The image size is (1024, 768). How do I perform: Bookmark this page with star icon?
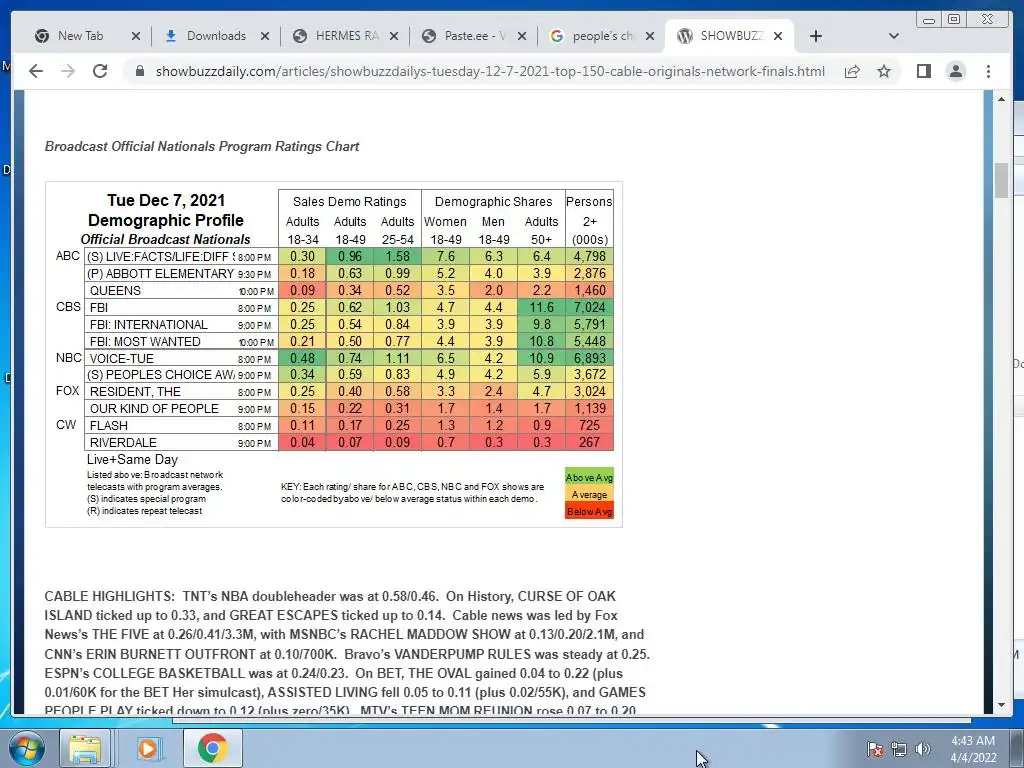click(x=884, y=71)
